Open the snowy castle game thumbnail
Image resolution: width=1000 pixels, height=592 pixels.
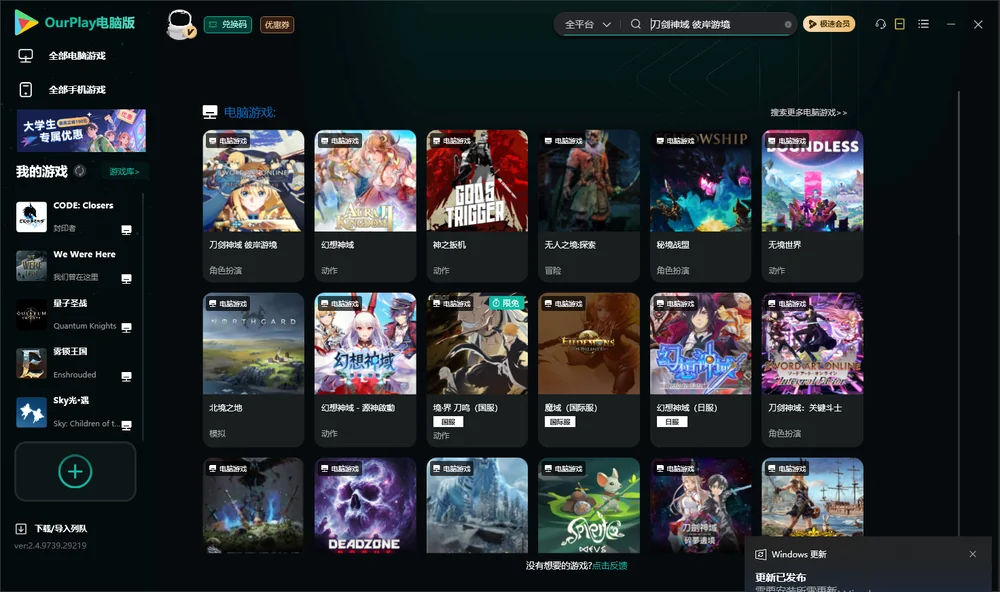pyautogui.click(x=477, y=505)
